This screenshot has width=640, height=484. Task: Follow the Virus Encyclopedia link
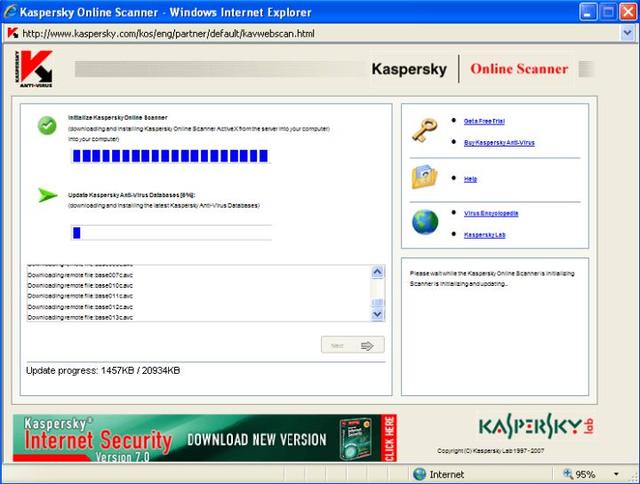click(491, 213)
